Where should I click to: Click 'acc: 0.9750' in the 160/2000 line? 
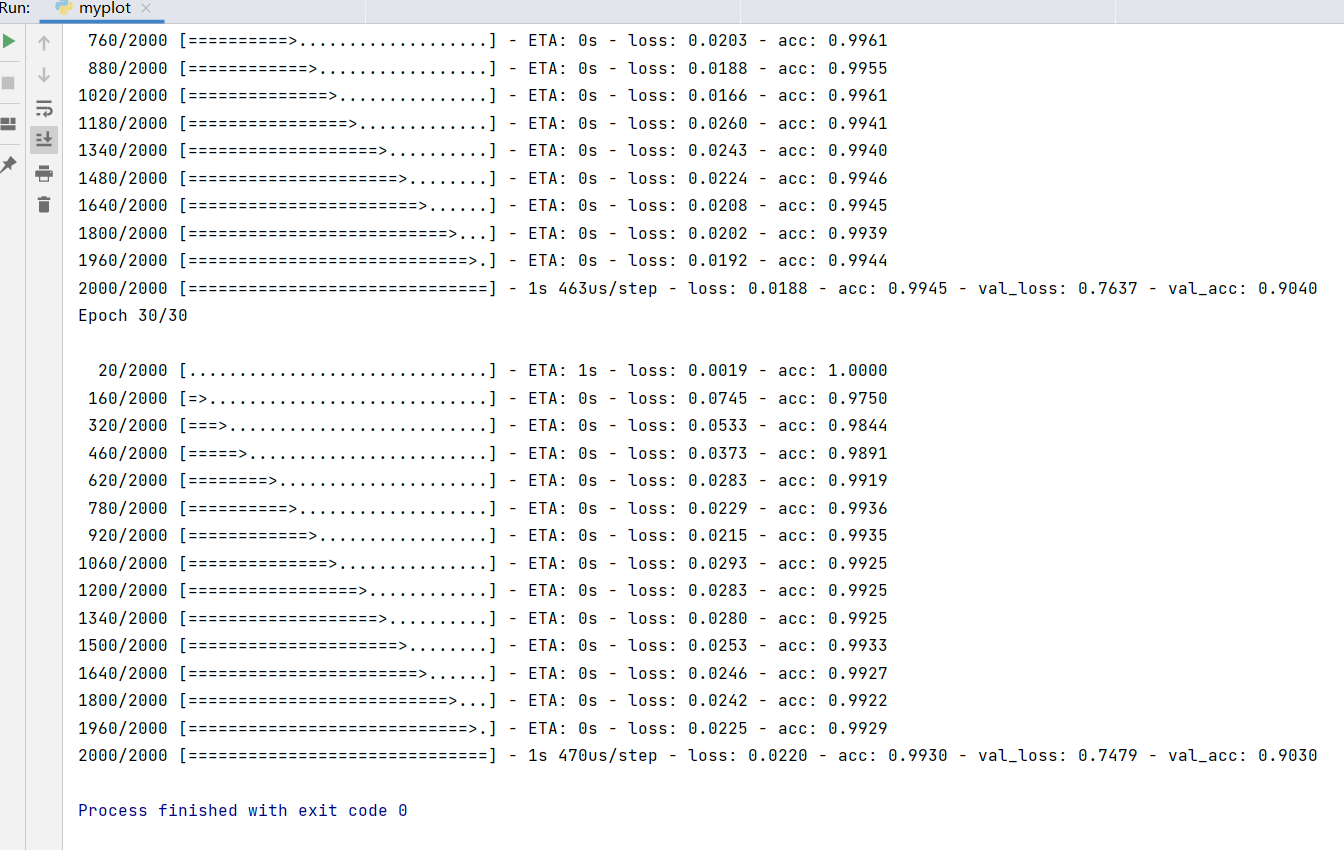pyautogui.click(x=833, y=399)
